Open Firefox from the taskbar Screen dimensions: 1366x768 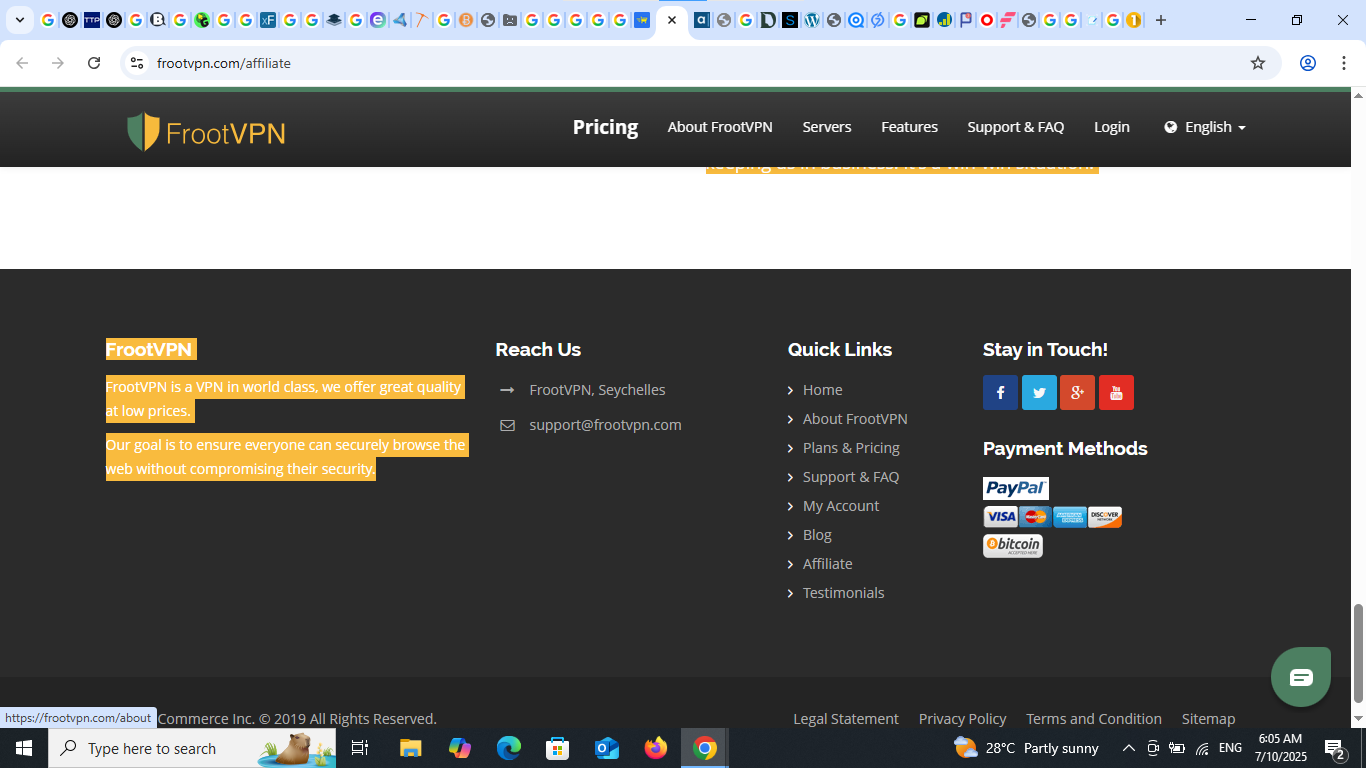tap(656, 748)
